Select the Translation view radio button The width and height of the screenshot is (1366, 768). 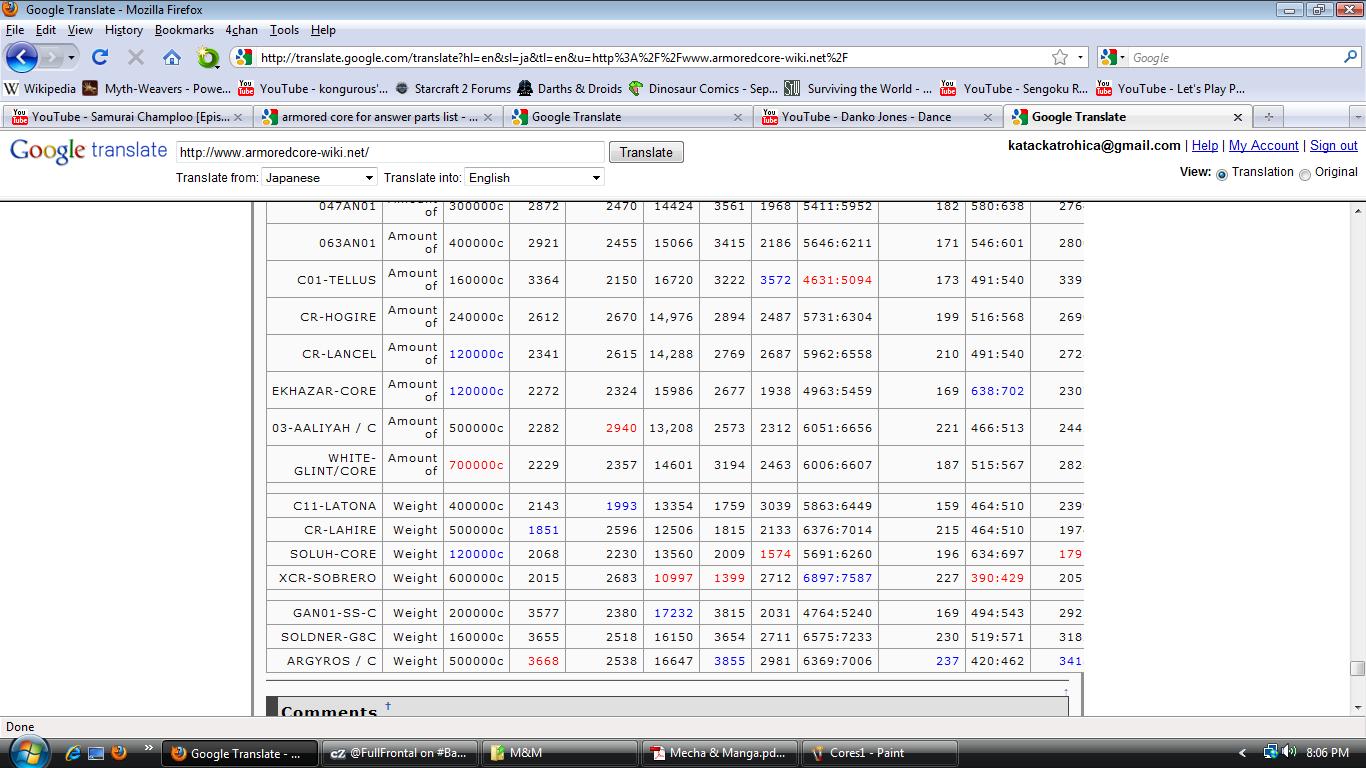coord(1221,174)
